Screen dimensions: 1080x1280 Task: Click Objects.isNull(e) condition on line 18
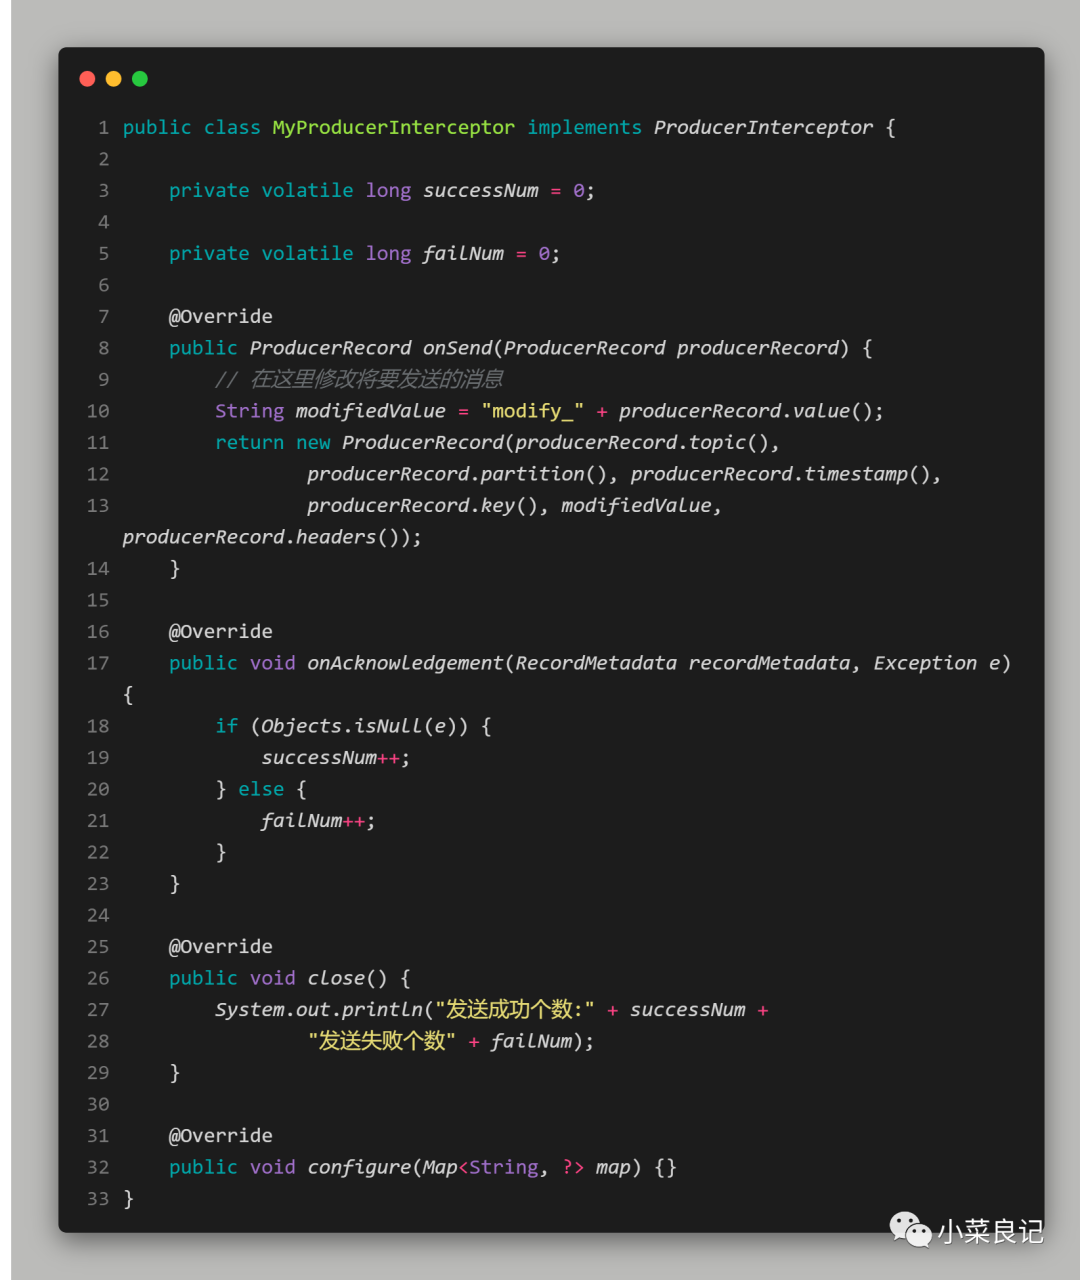tap(359, 726)
